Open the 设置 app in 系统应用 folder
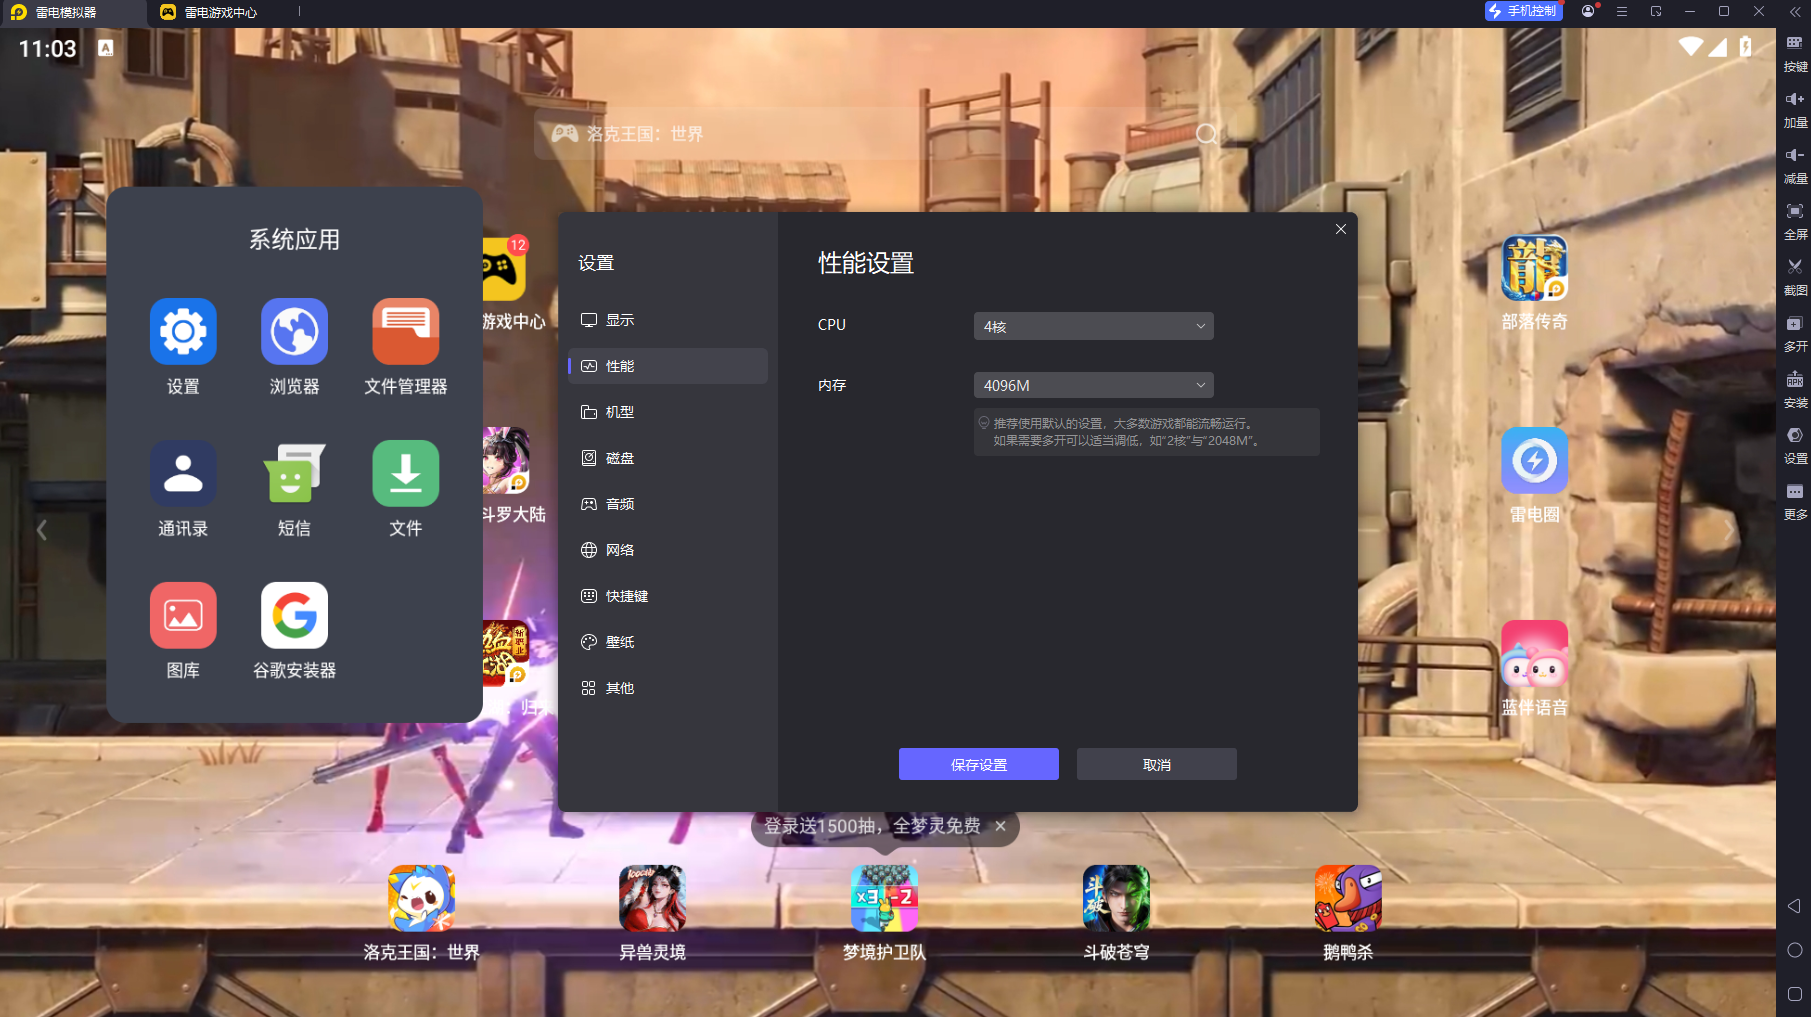Viewport: 1811px width, 1017px height. tap(183, 331)
